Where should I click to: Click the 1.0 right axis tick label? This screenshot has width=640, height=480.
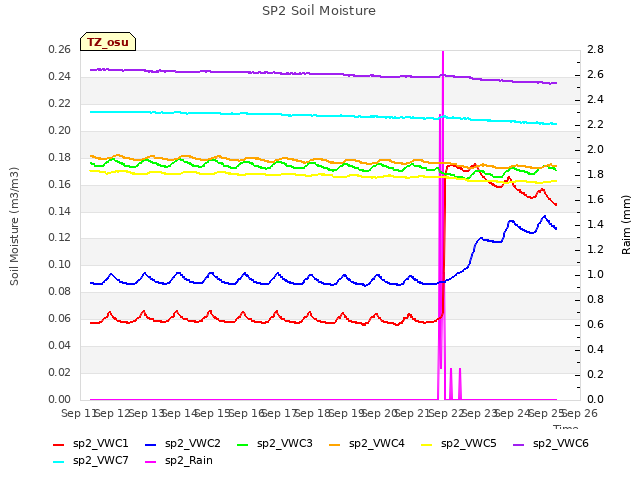point(595,274)
